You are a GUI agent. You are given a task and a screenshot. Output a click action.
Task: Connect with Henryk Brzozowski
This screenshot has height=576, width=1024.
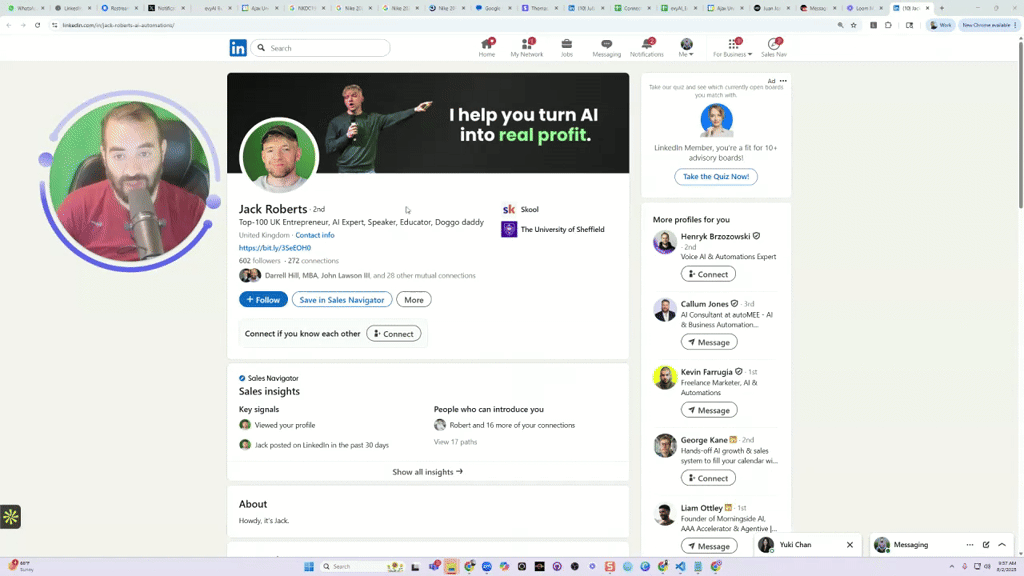(708, 274)
